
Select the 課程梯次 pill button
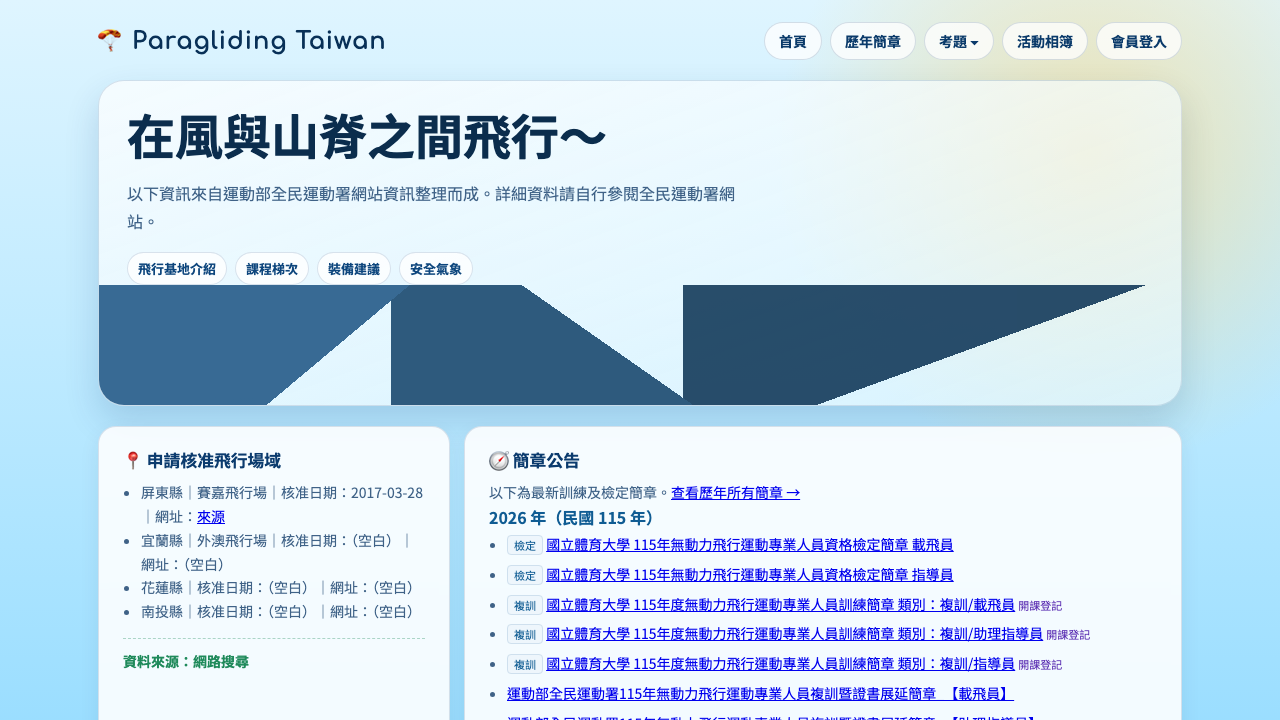272,269
